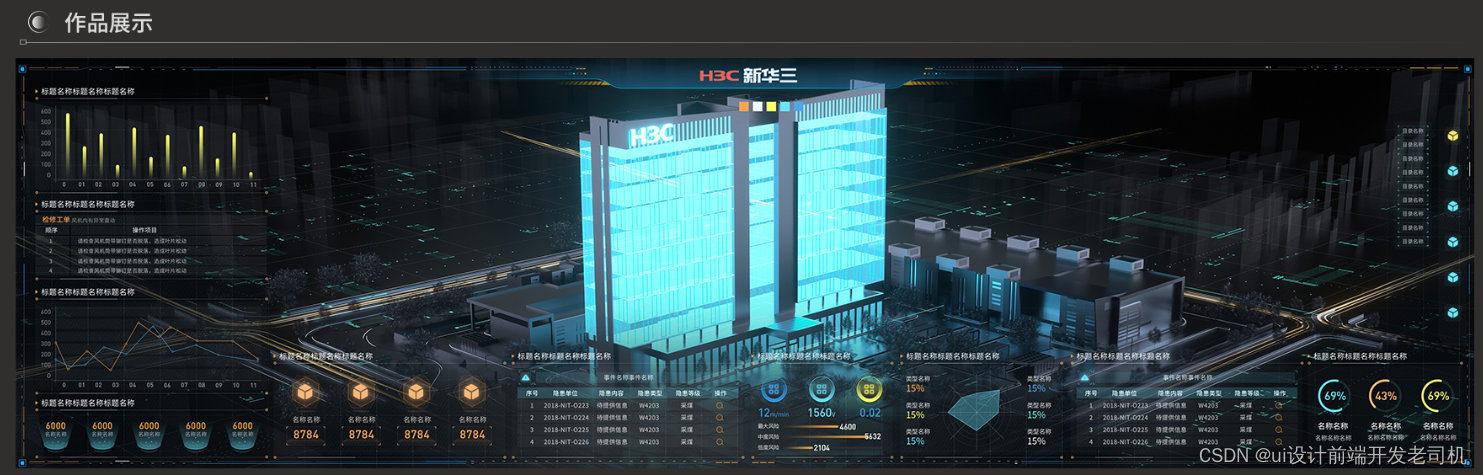Click search icon for 2018-NIT-O224 in left events table
1483x475 pixels.
(x=719, y=417)
